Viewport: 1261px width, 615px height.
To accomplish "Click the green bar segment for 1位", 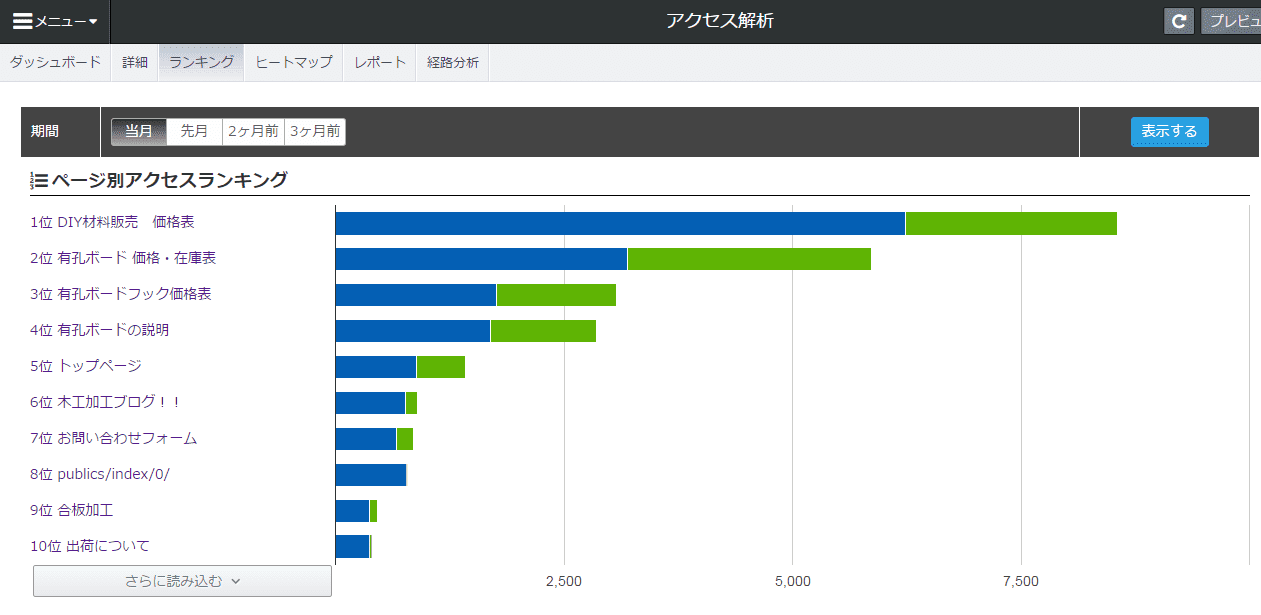I will [1010, 223].
